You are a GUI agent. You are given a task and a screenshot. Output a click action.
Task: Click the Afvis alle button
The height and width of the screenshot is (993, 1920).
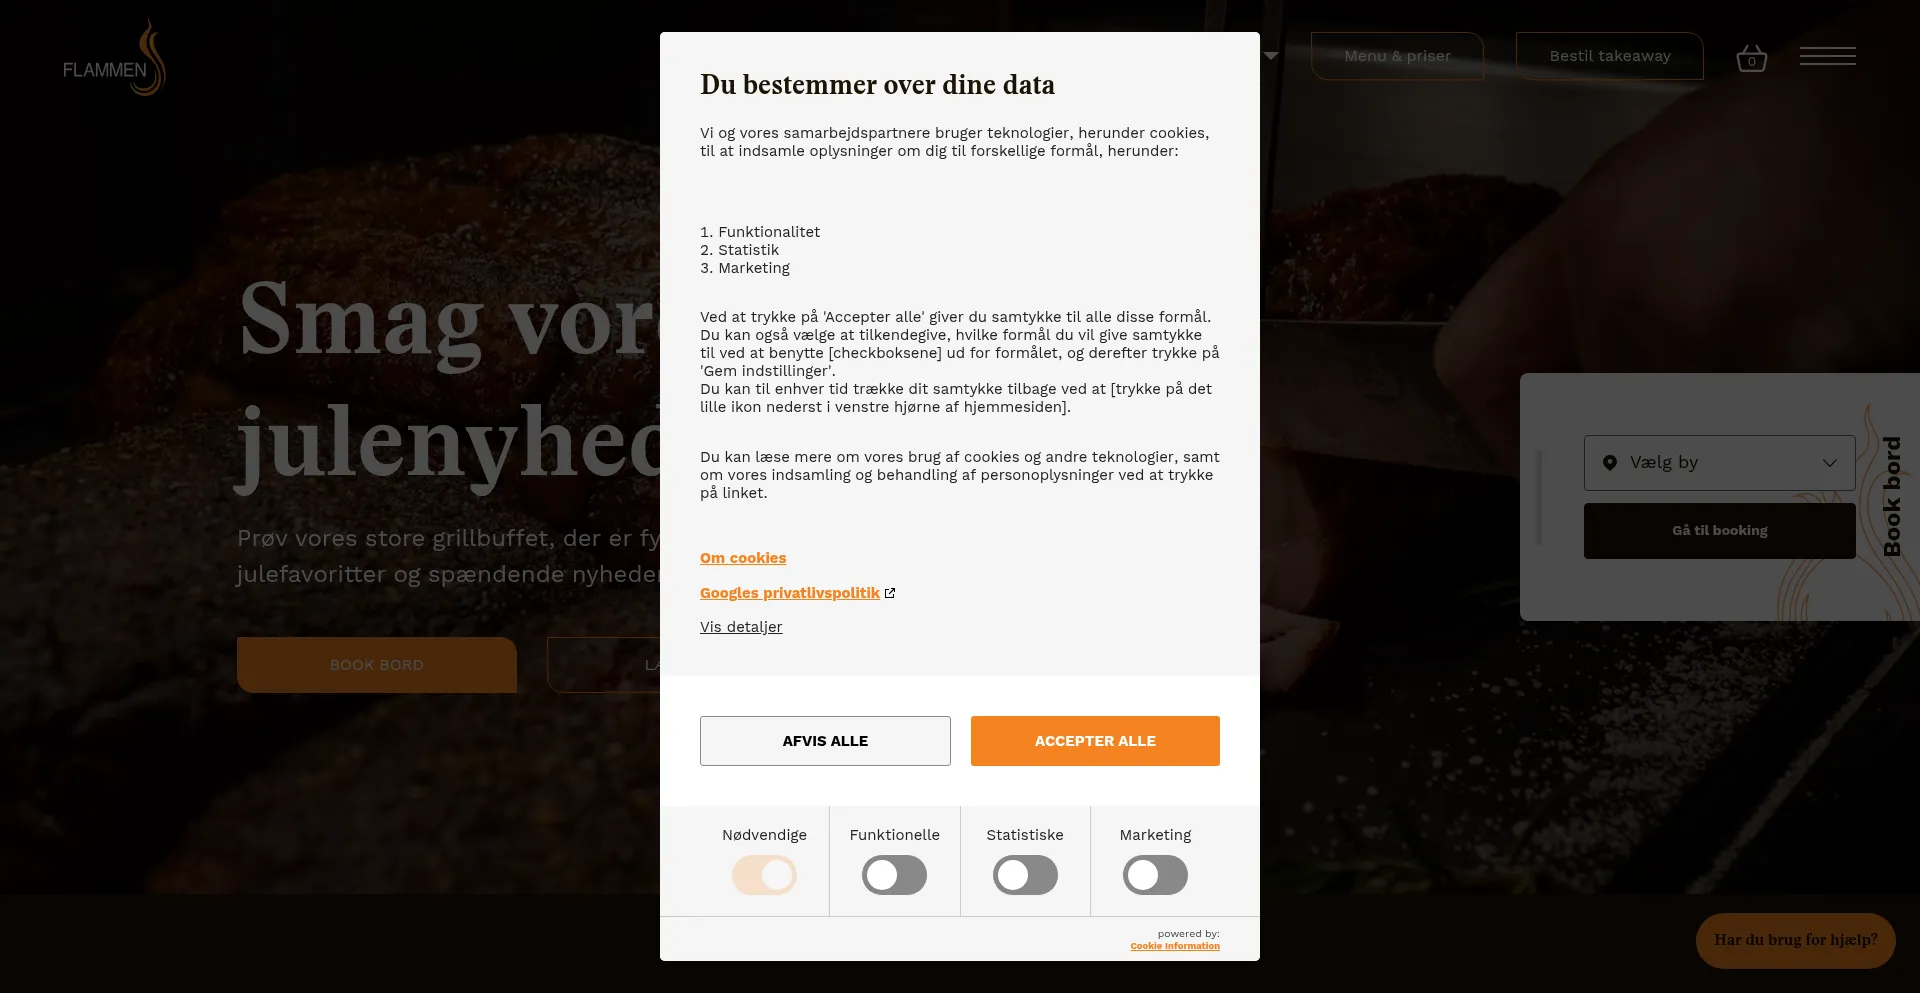tap(825, 741)
